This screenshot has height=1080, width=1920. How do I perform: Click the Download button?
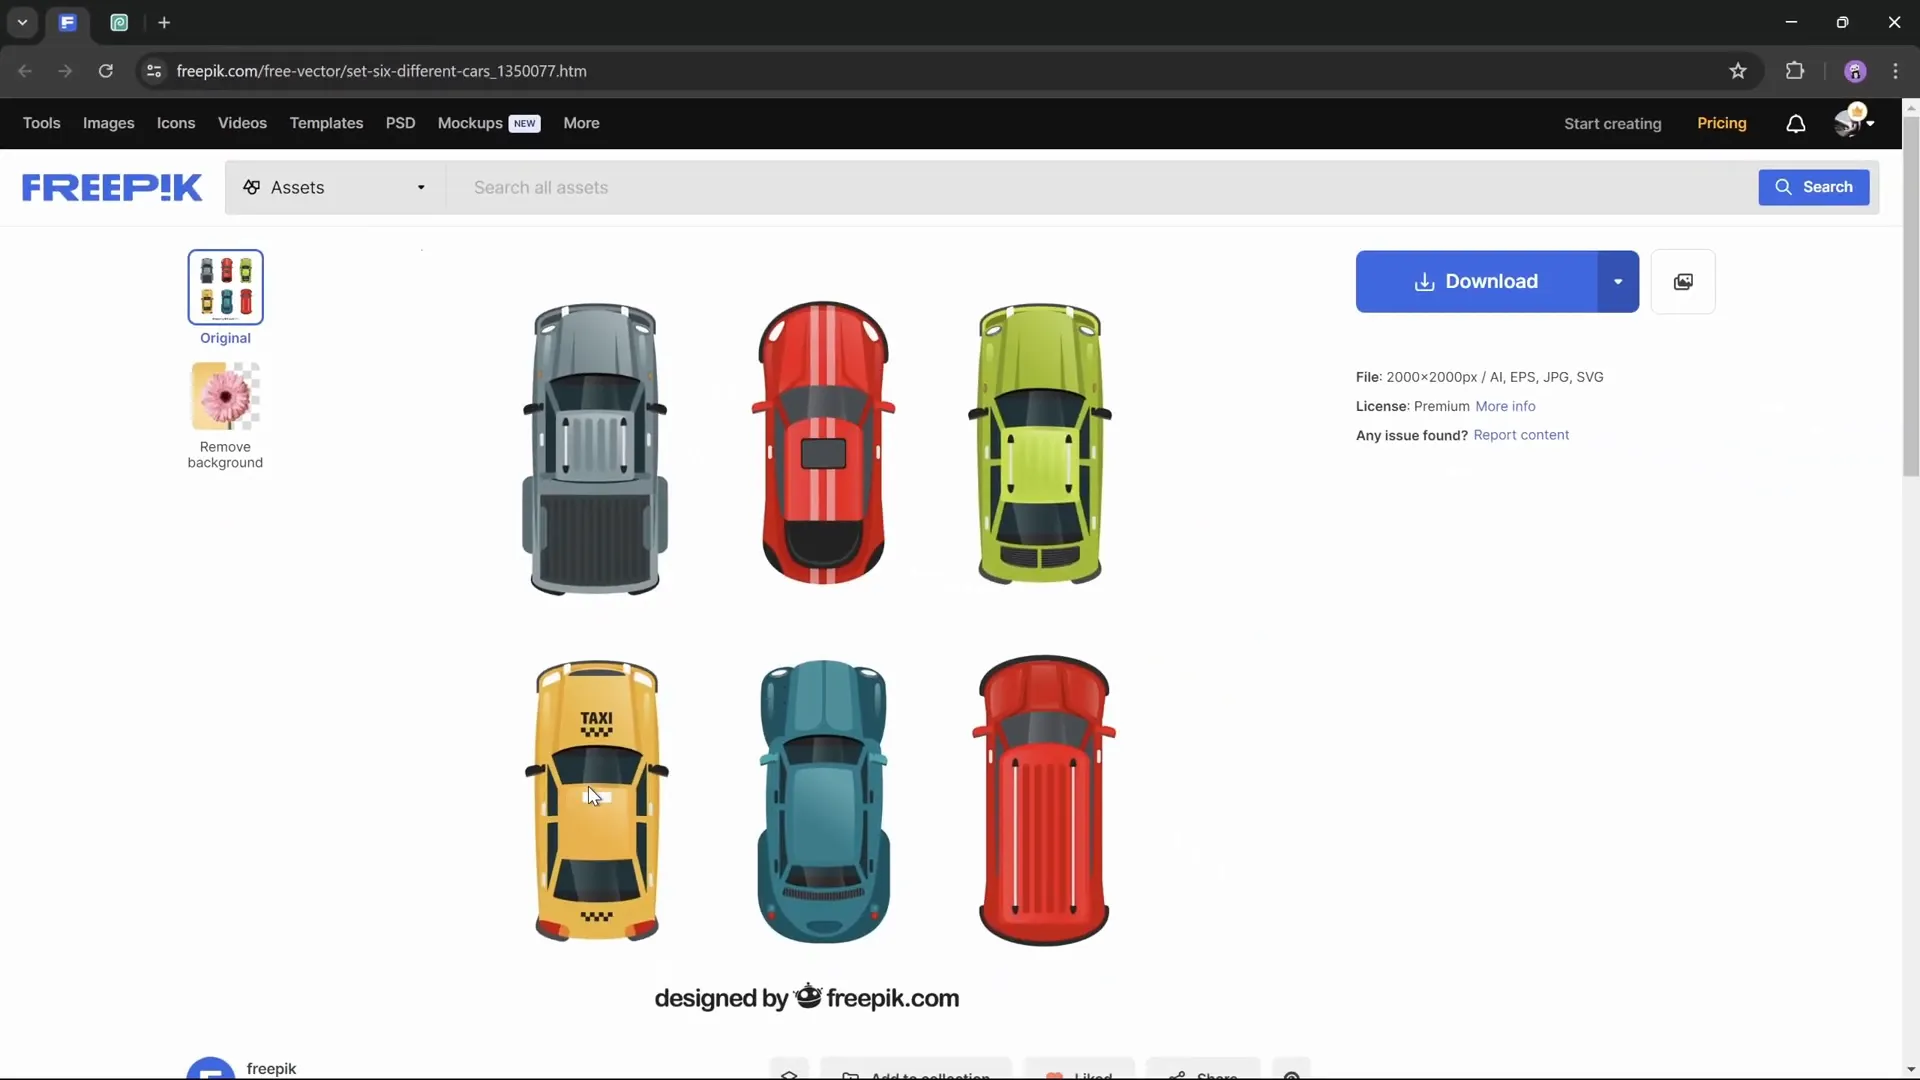coord(1477,281)
